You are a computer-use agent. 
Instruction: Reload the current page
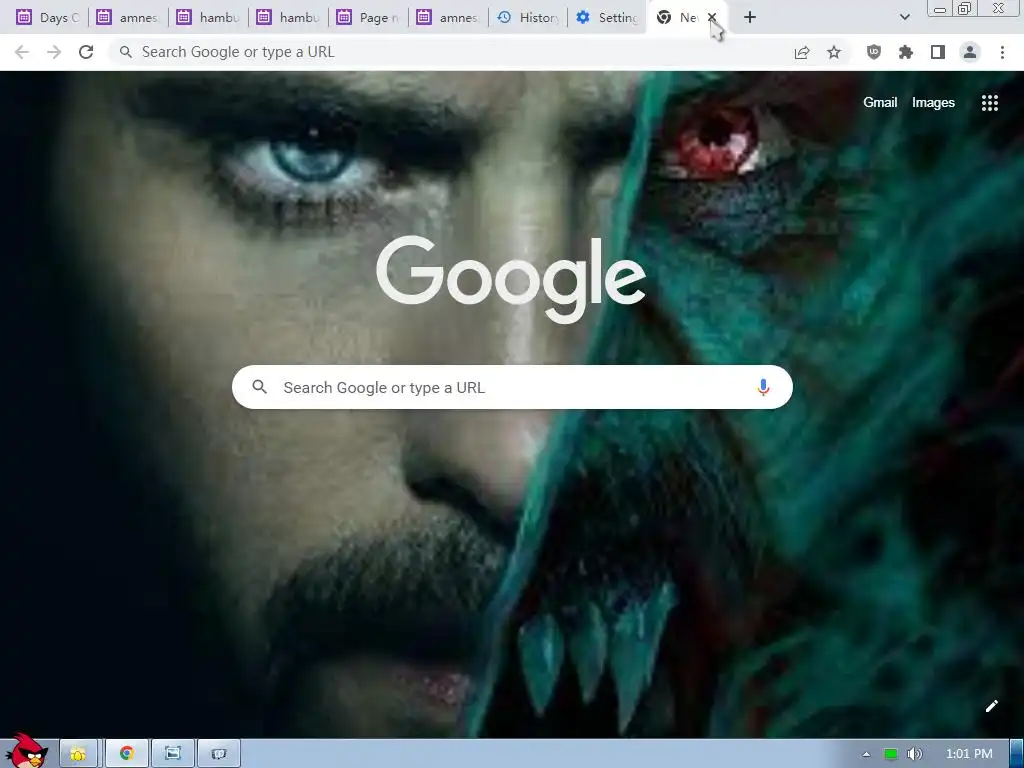86,52
